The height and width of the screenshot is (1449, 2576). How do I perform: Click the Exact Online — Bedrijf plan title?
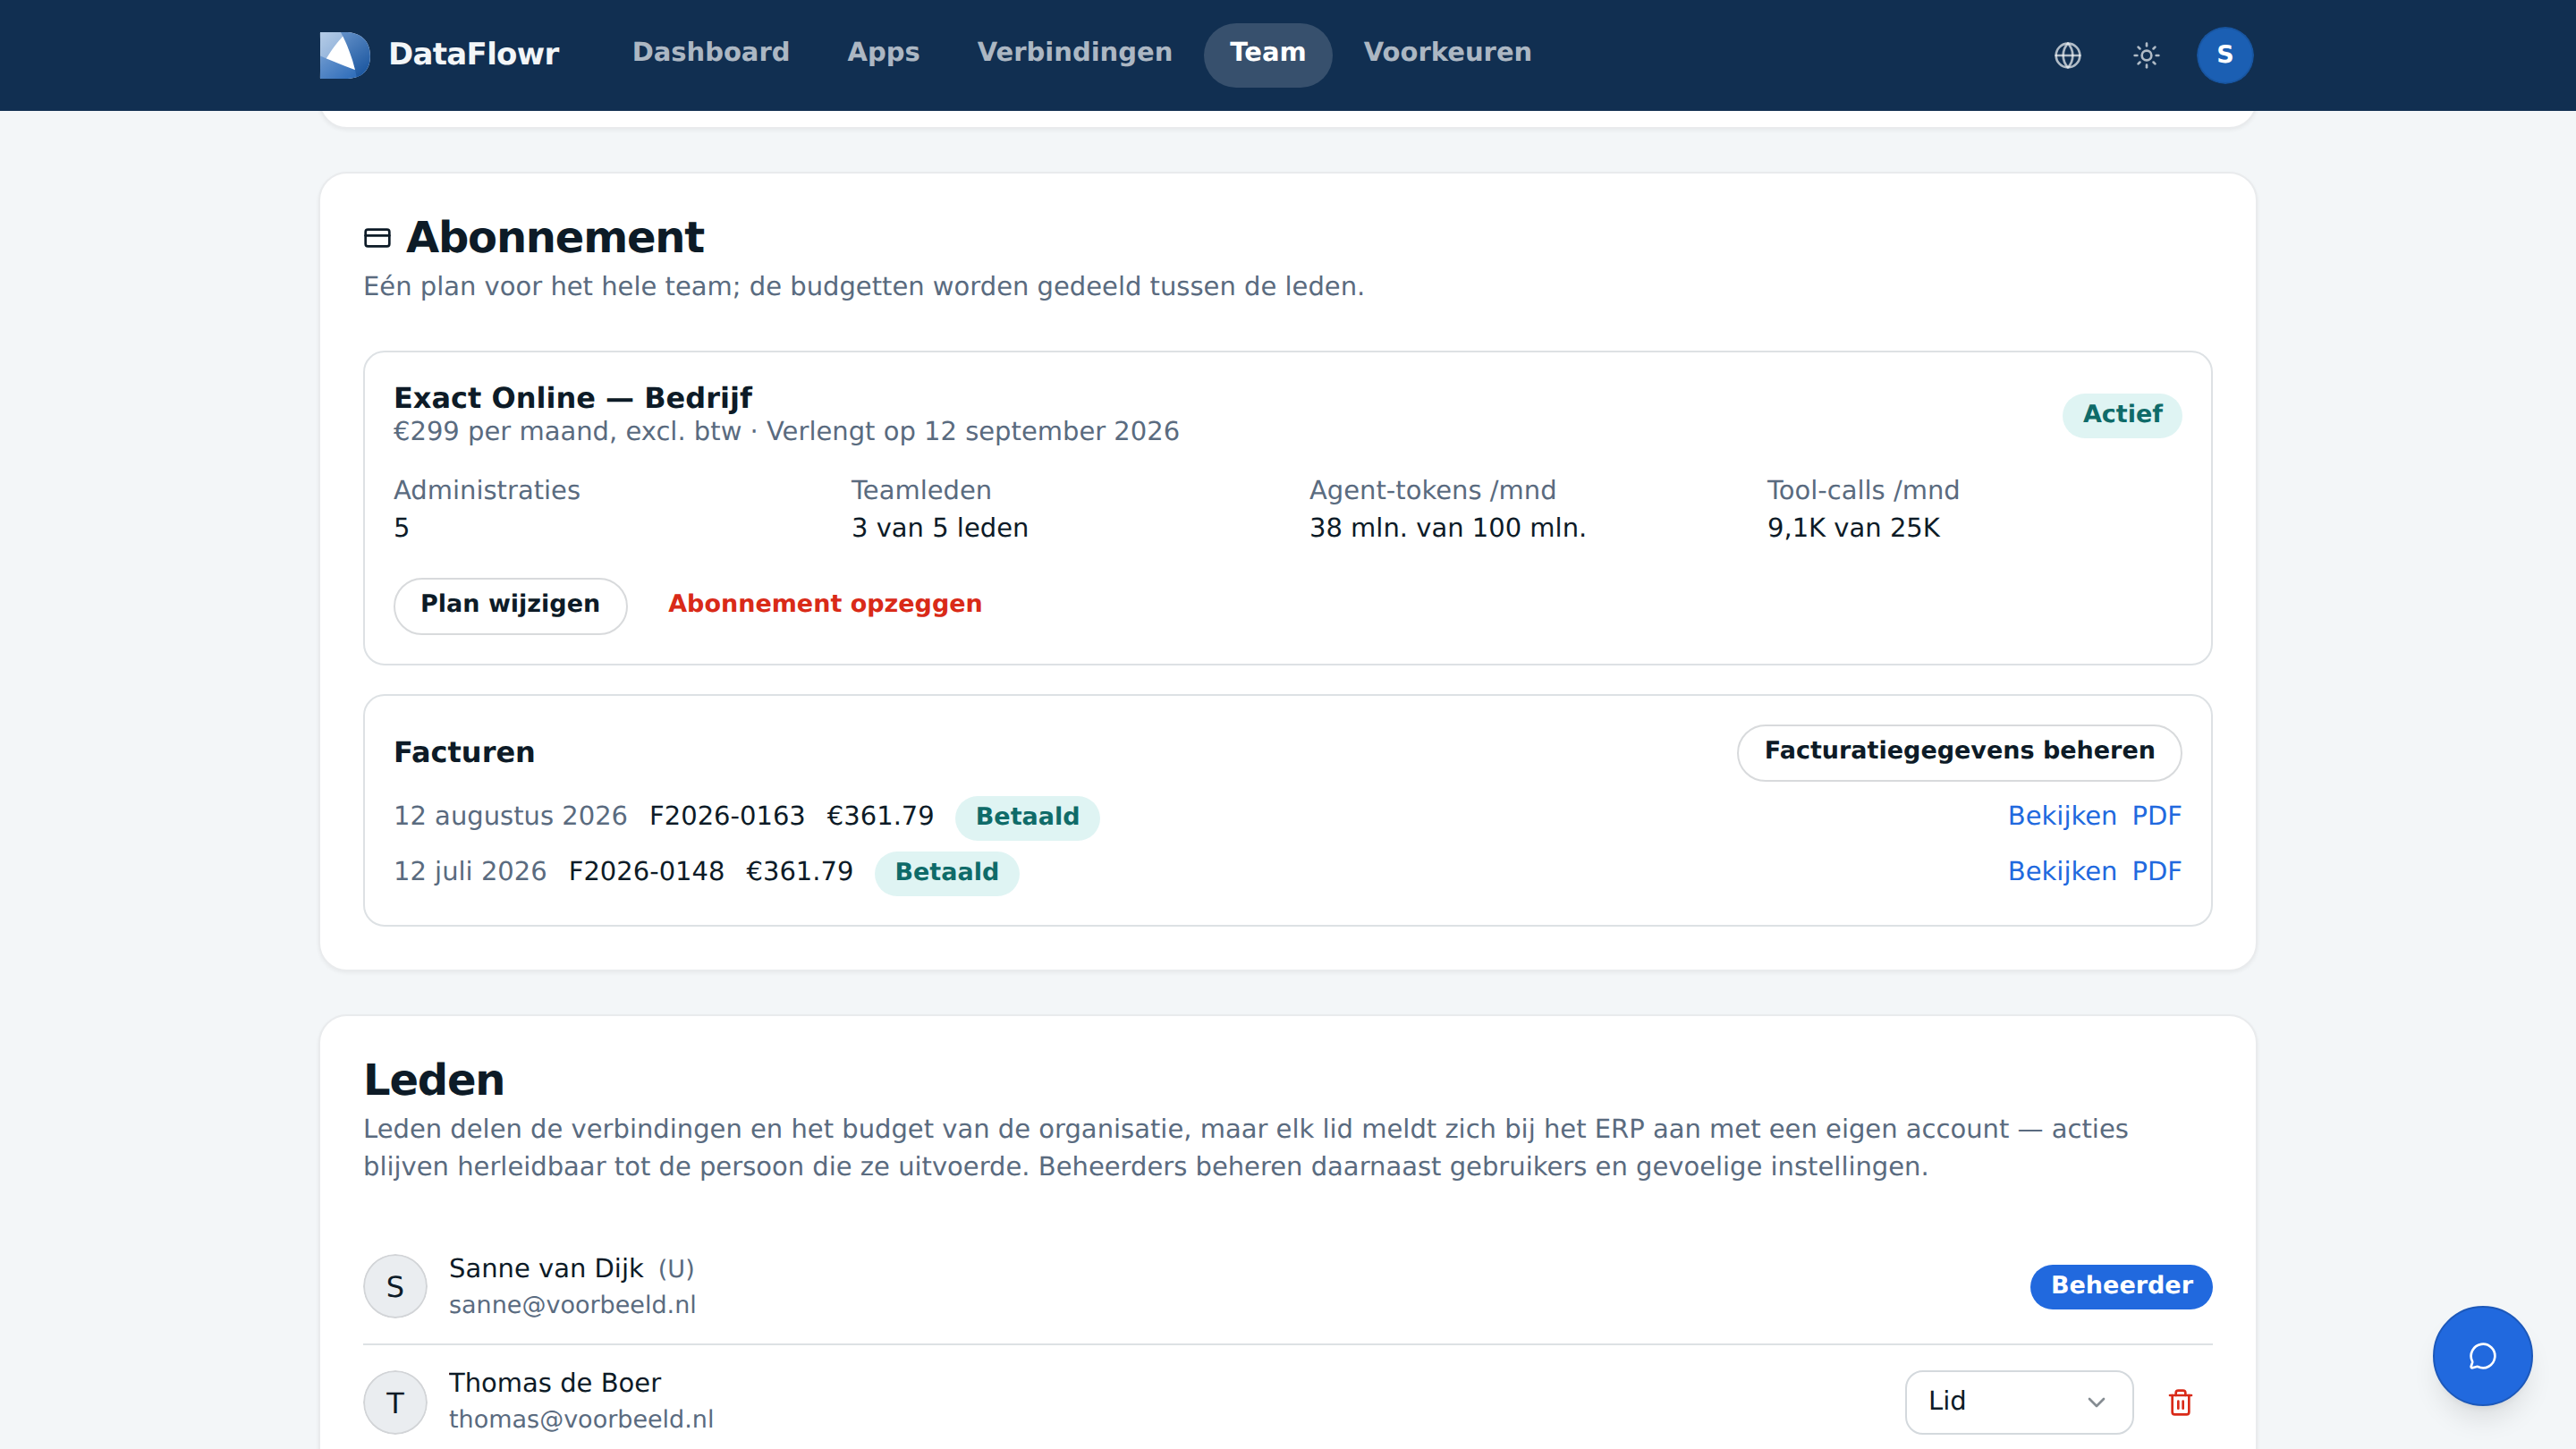coord(573,398)
